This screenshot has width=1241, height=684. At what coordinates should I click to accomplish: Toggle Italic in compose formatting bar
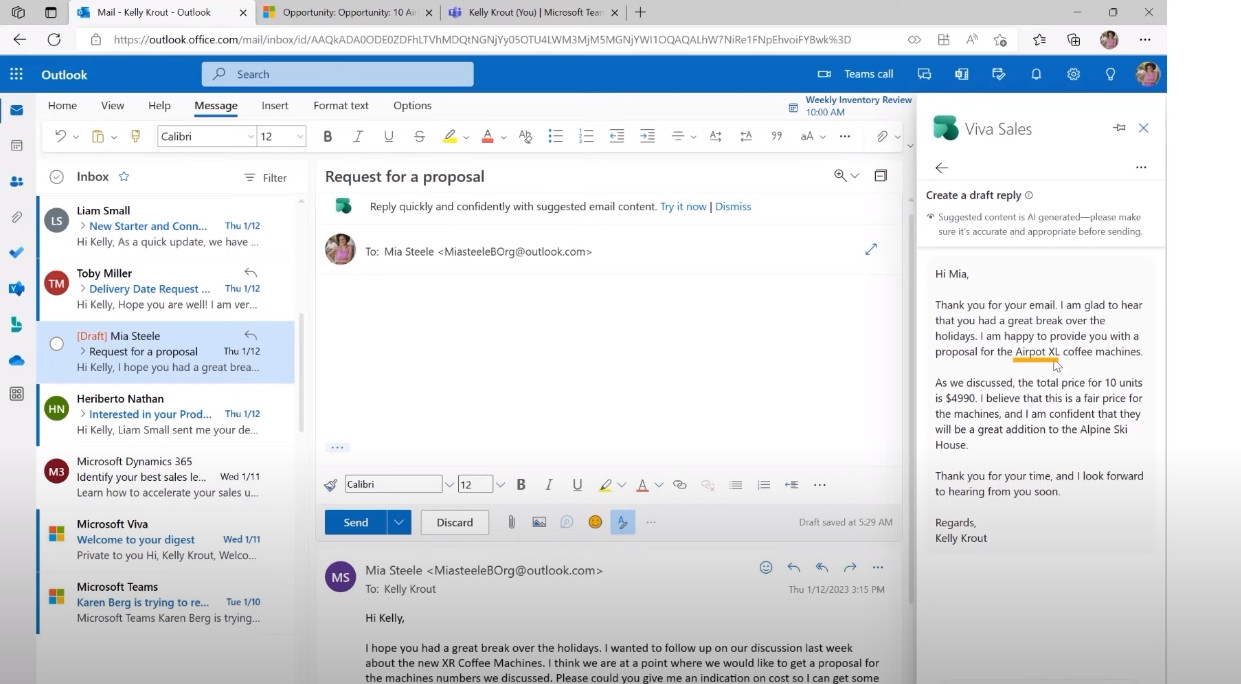click(x=549, y=485)
